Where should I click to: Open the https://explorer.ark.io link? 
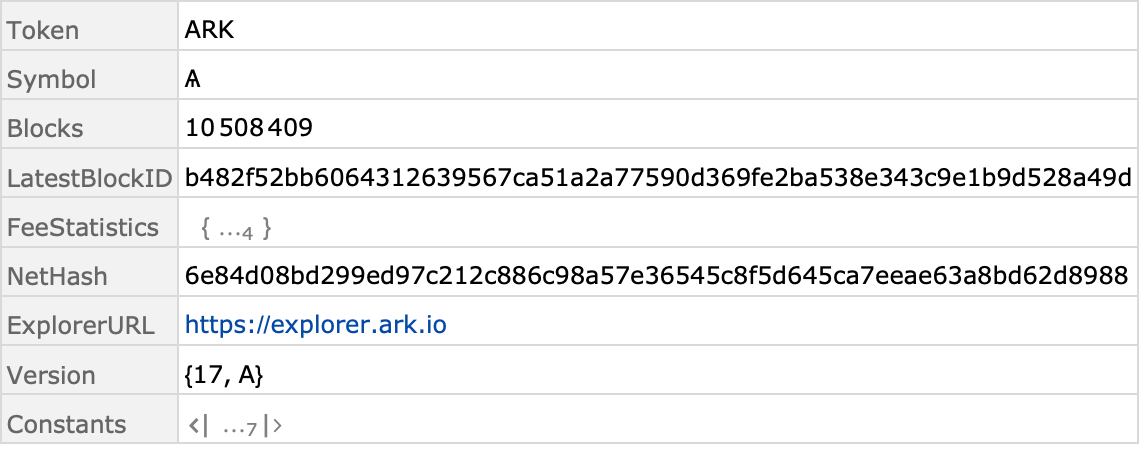pyautogui.click(x=316, y=325)
